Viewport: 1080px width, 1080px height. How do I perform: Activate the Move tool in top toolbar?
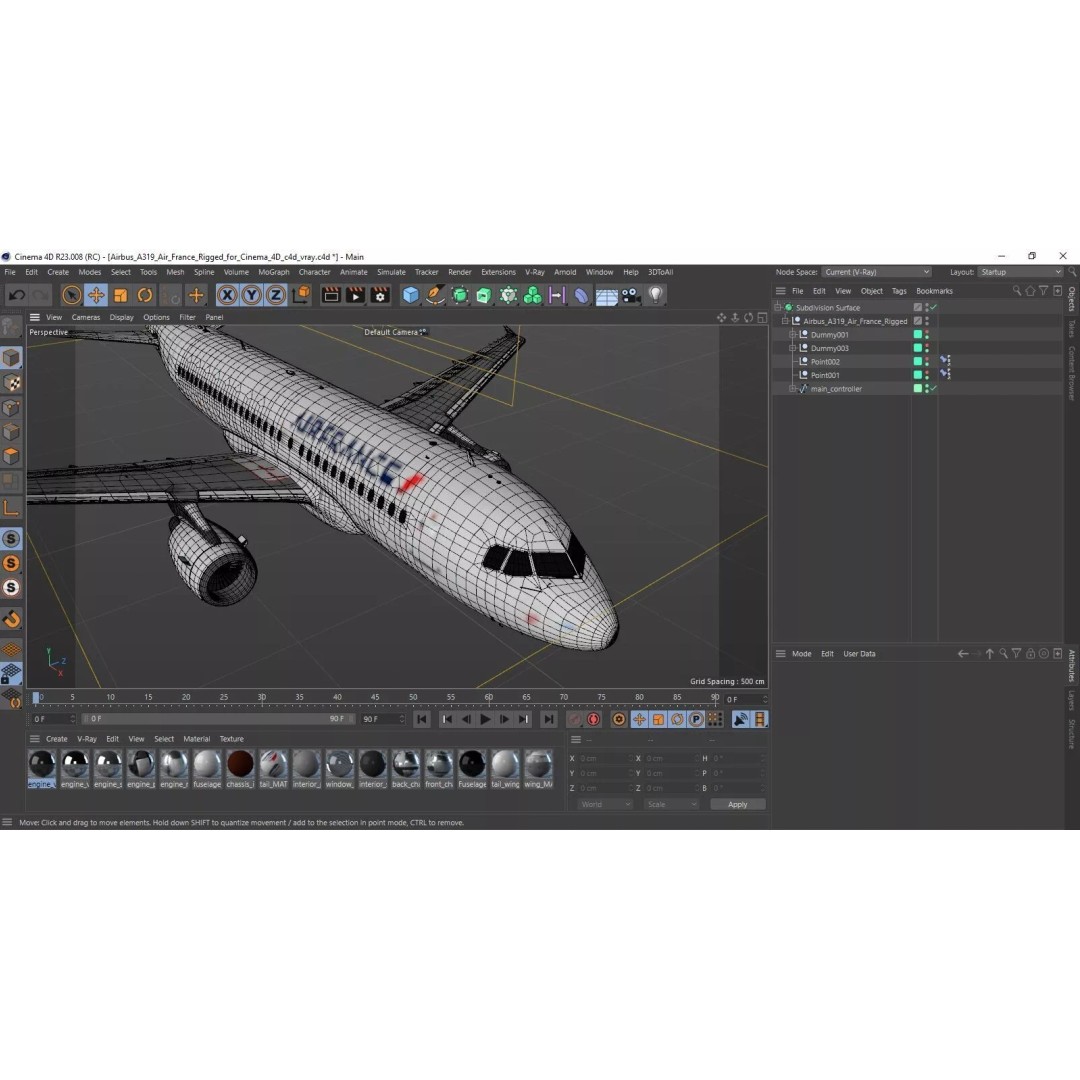[x=96, y=295]
